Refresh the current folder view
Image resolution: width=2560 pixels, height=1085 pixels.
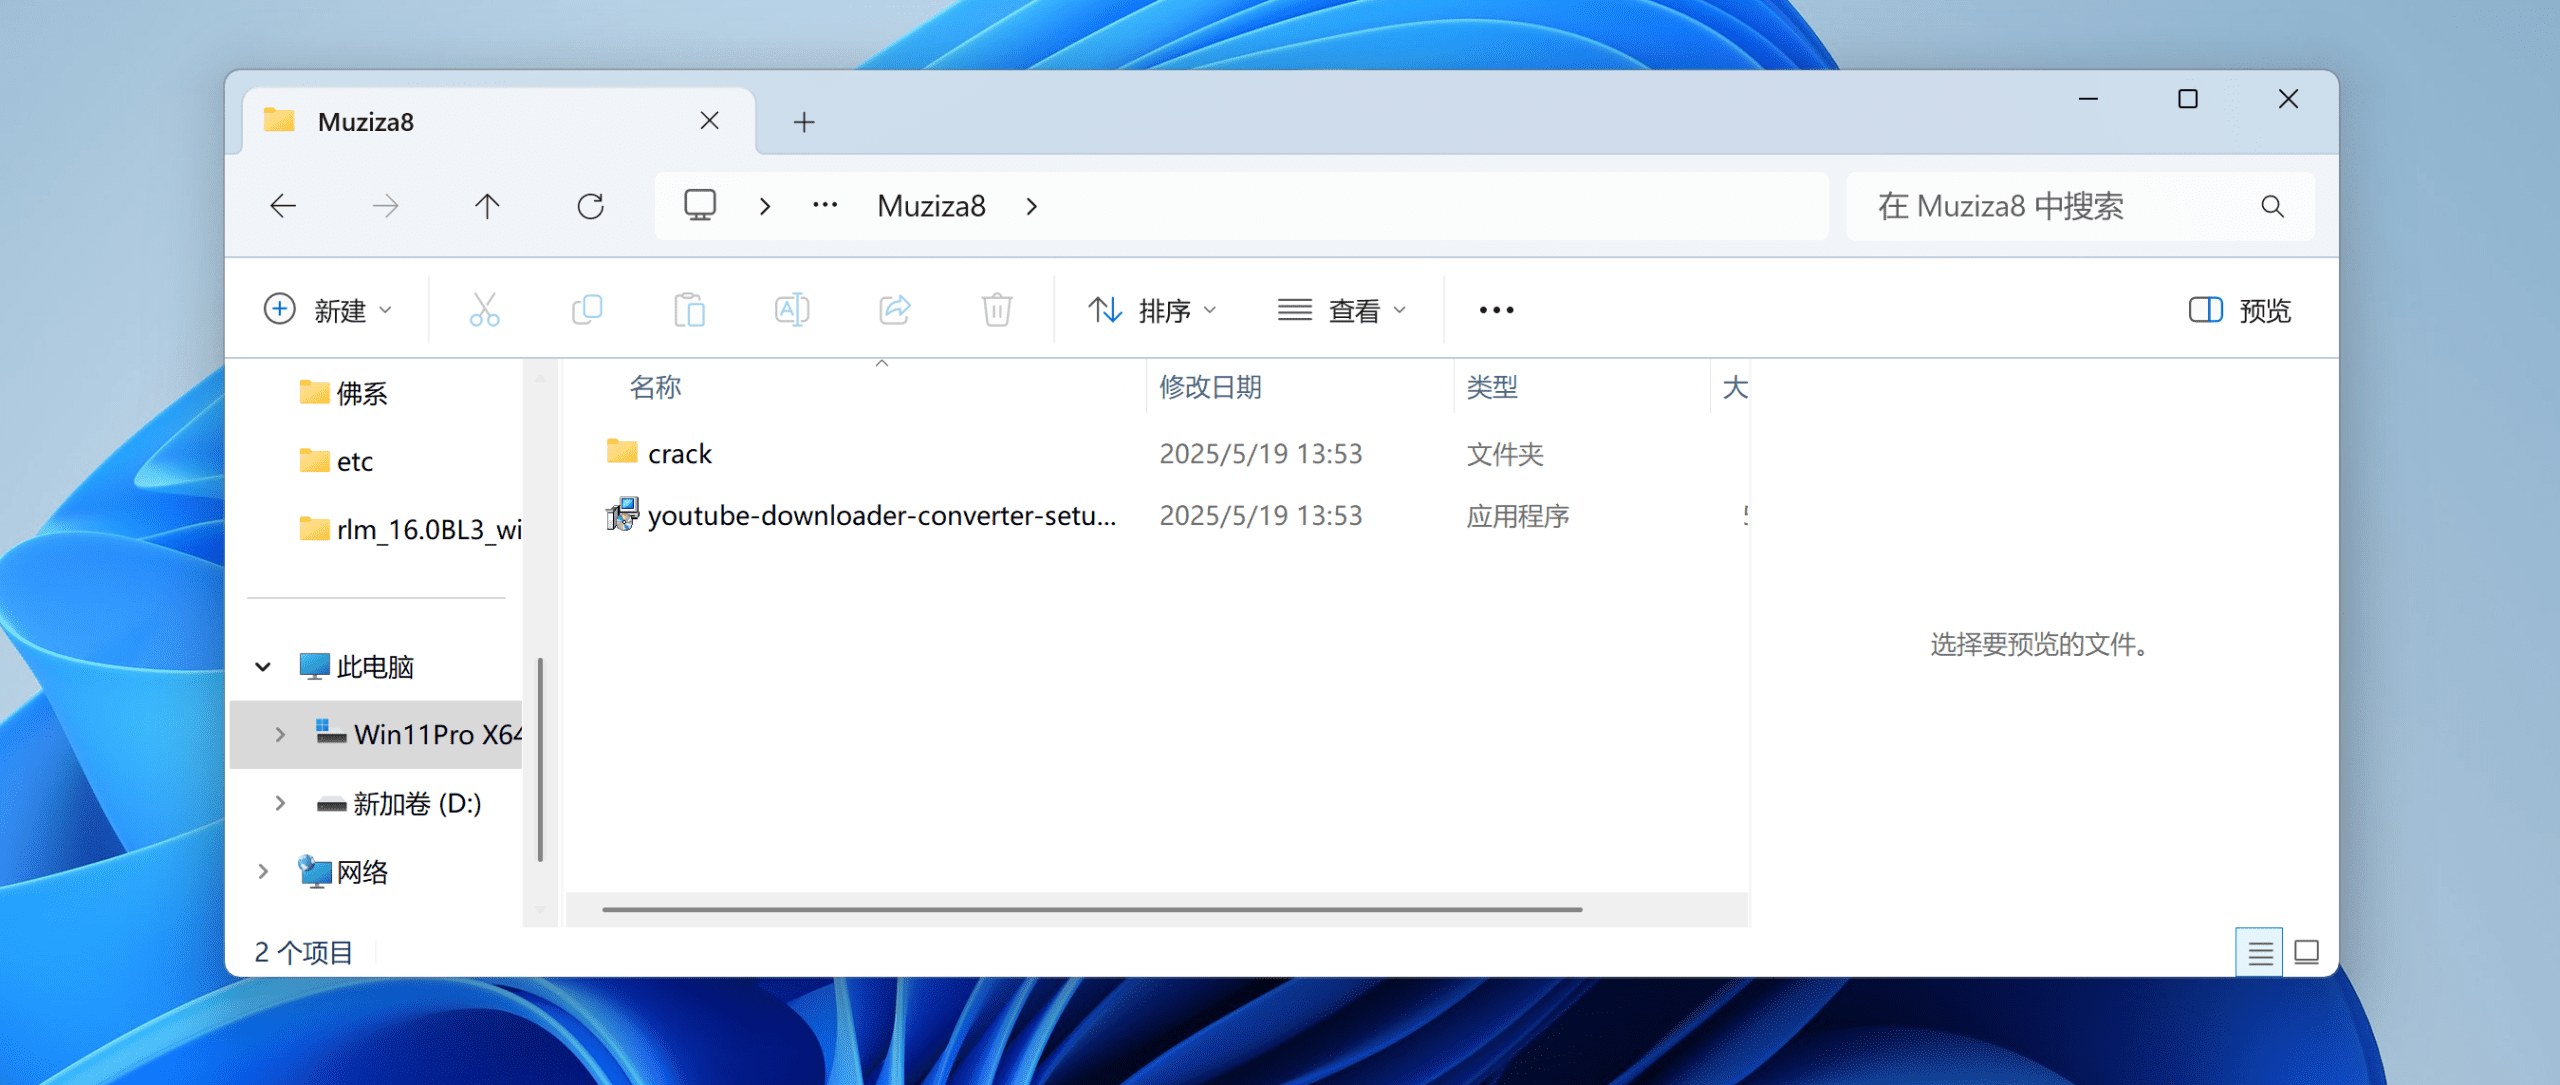[x=590, y=206]
